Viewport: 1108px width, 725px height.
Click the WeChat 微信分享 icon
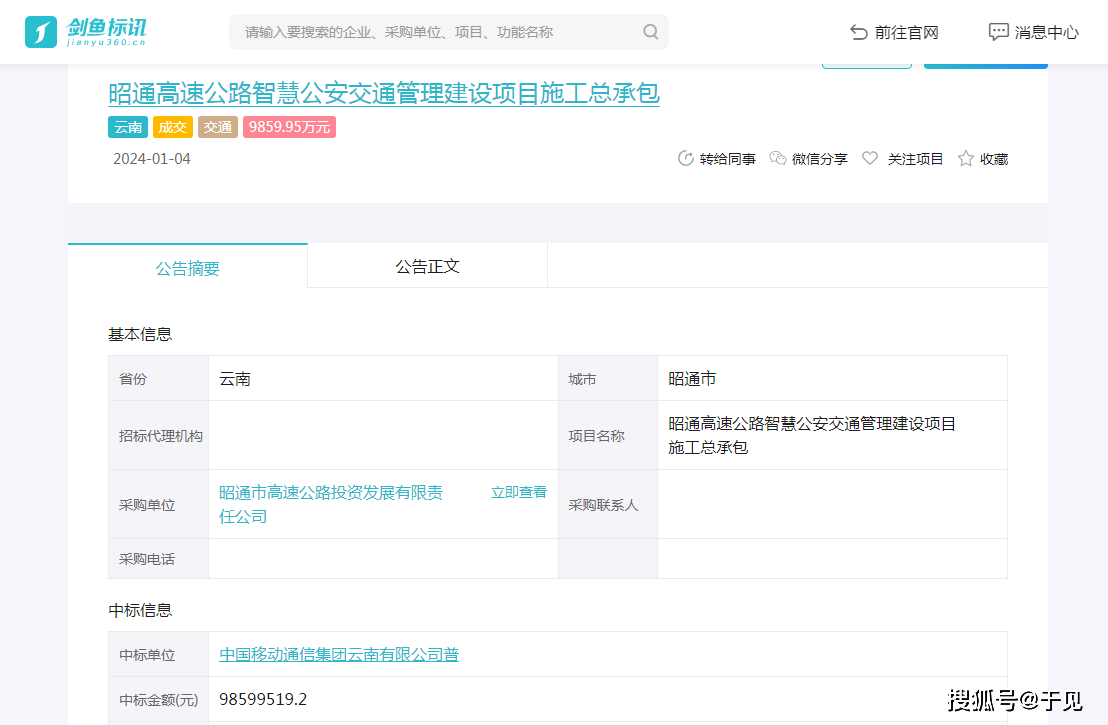click(777, 158)
